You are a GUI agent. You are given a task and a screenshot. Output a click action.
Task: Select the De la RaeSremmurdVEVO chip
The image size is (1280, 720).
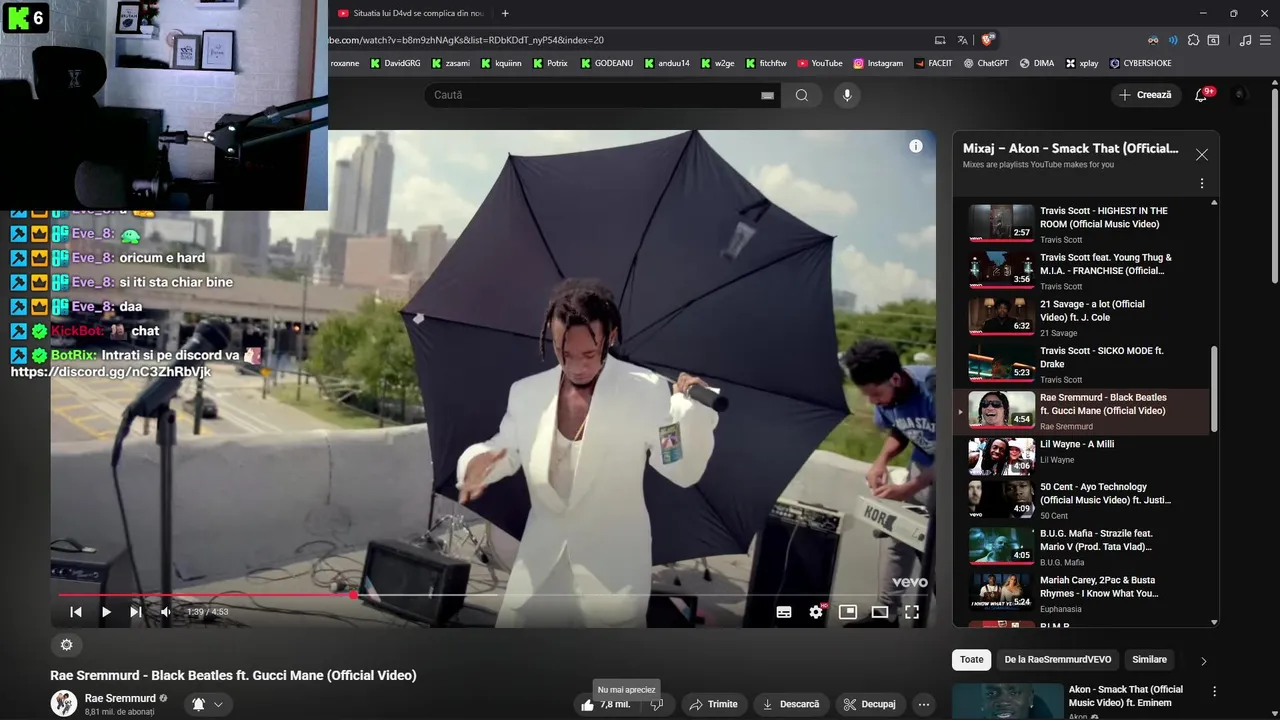point(1057,659)
